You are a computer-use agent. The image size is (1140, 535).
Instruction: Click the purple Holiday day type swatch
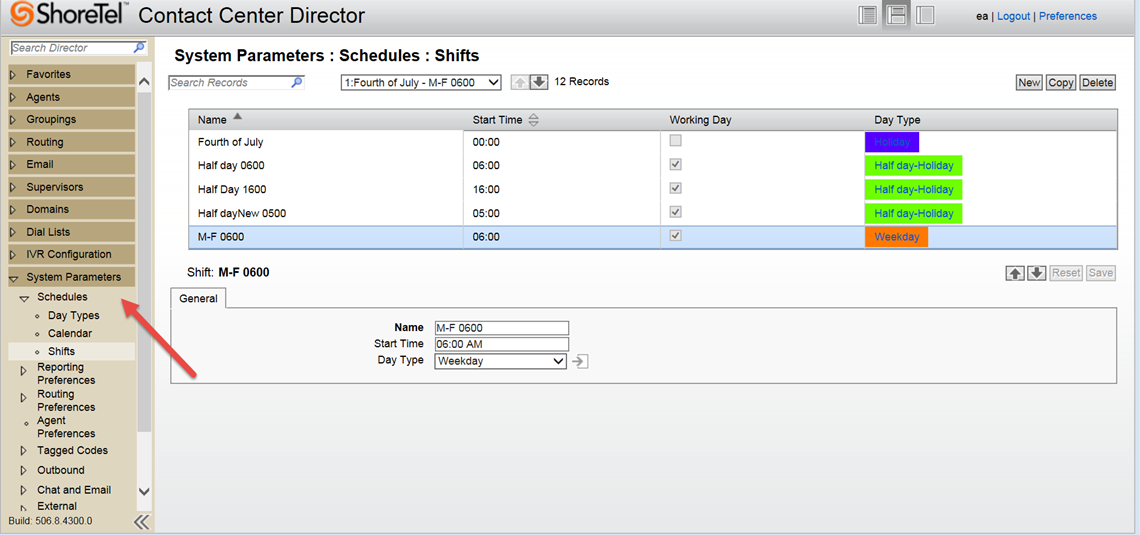892,142
